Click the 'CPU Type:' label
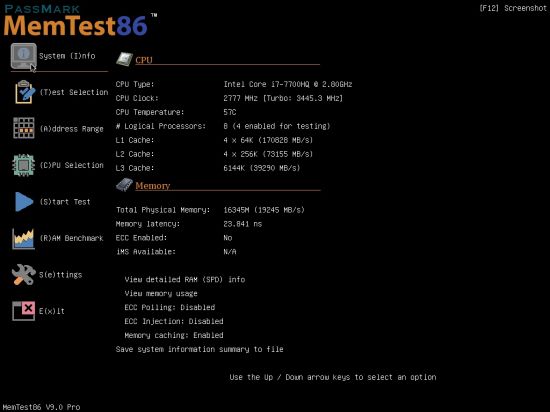Image resolution: width=550 pixels, height=412 pixels. tap(135, 84)
